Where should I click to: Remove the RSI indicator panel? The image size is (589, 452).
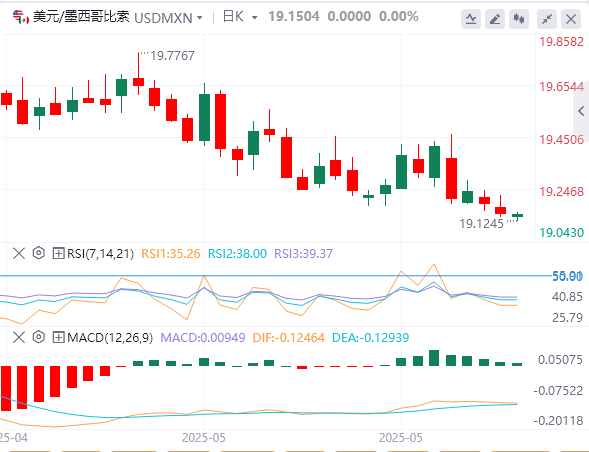19,253
